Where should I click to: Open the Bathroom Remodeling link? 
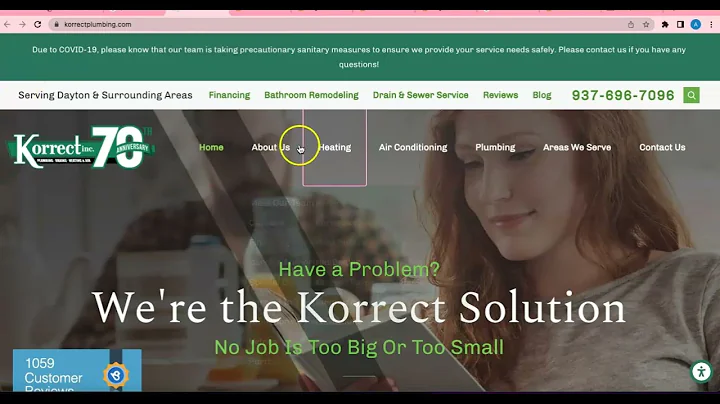311,95
